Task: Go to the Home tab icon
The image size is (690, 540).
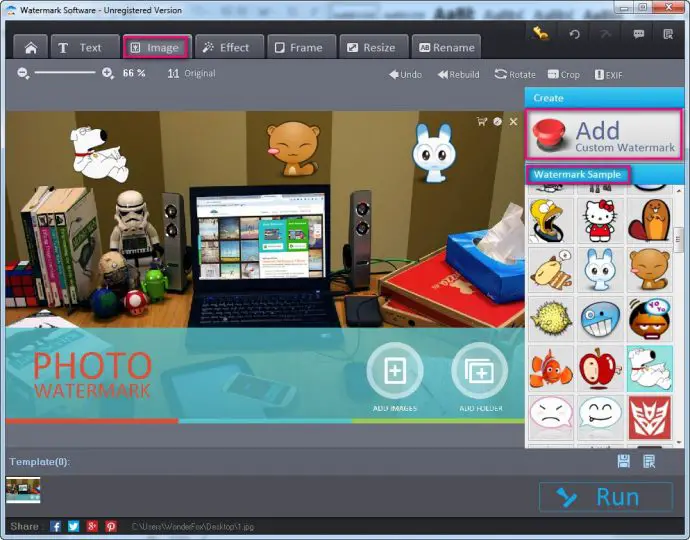Action: tap(30, 47)
